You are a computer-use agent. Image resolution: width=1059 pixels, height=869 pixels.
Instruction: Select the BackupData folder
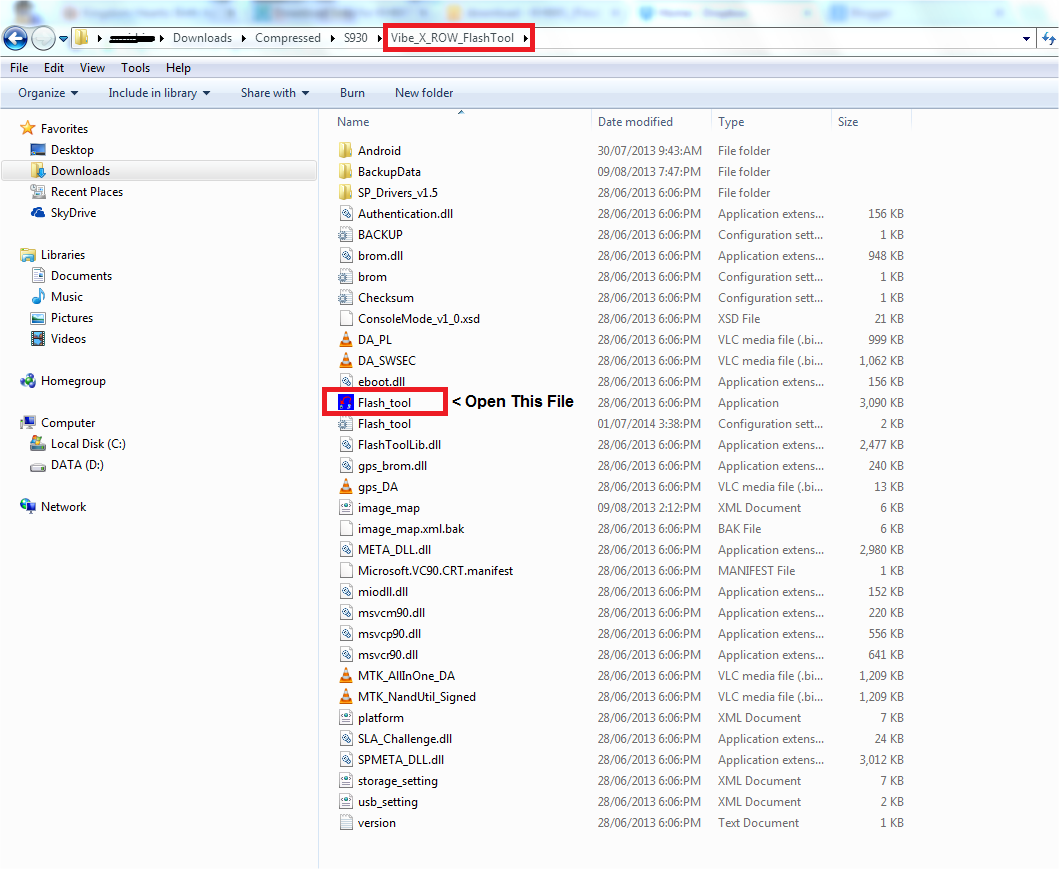point(389,172)
